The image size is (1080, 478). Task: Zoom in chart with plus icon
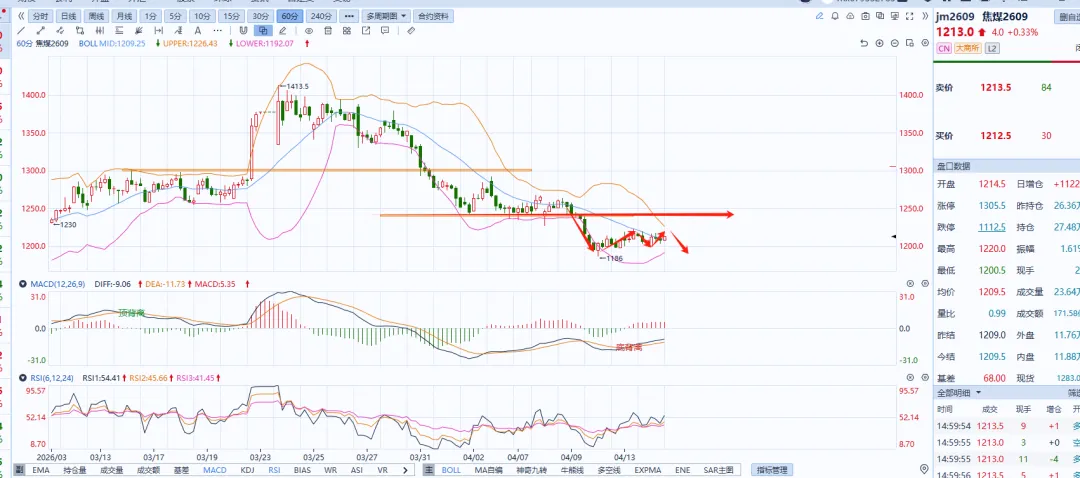click(x=880, y=43)
